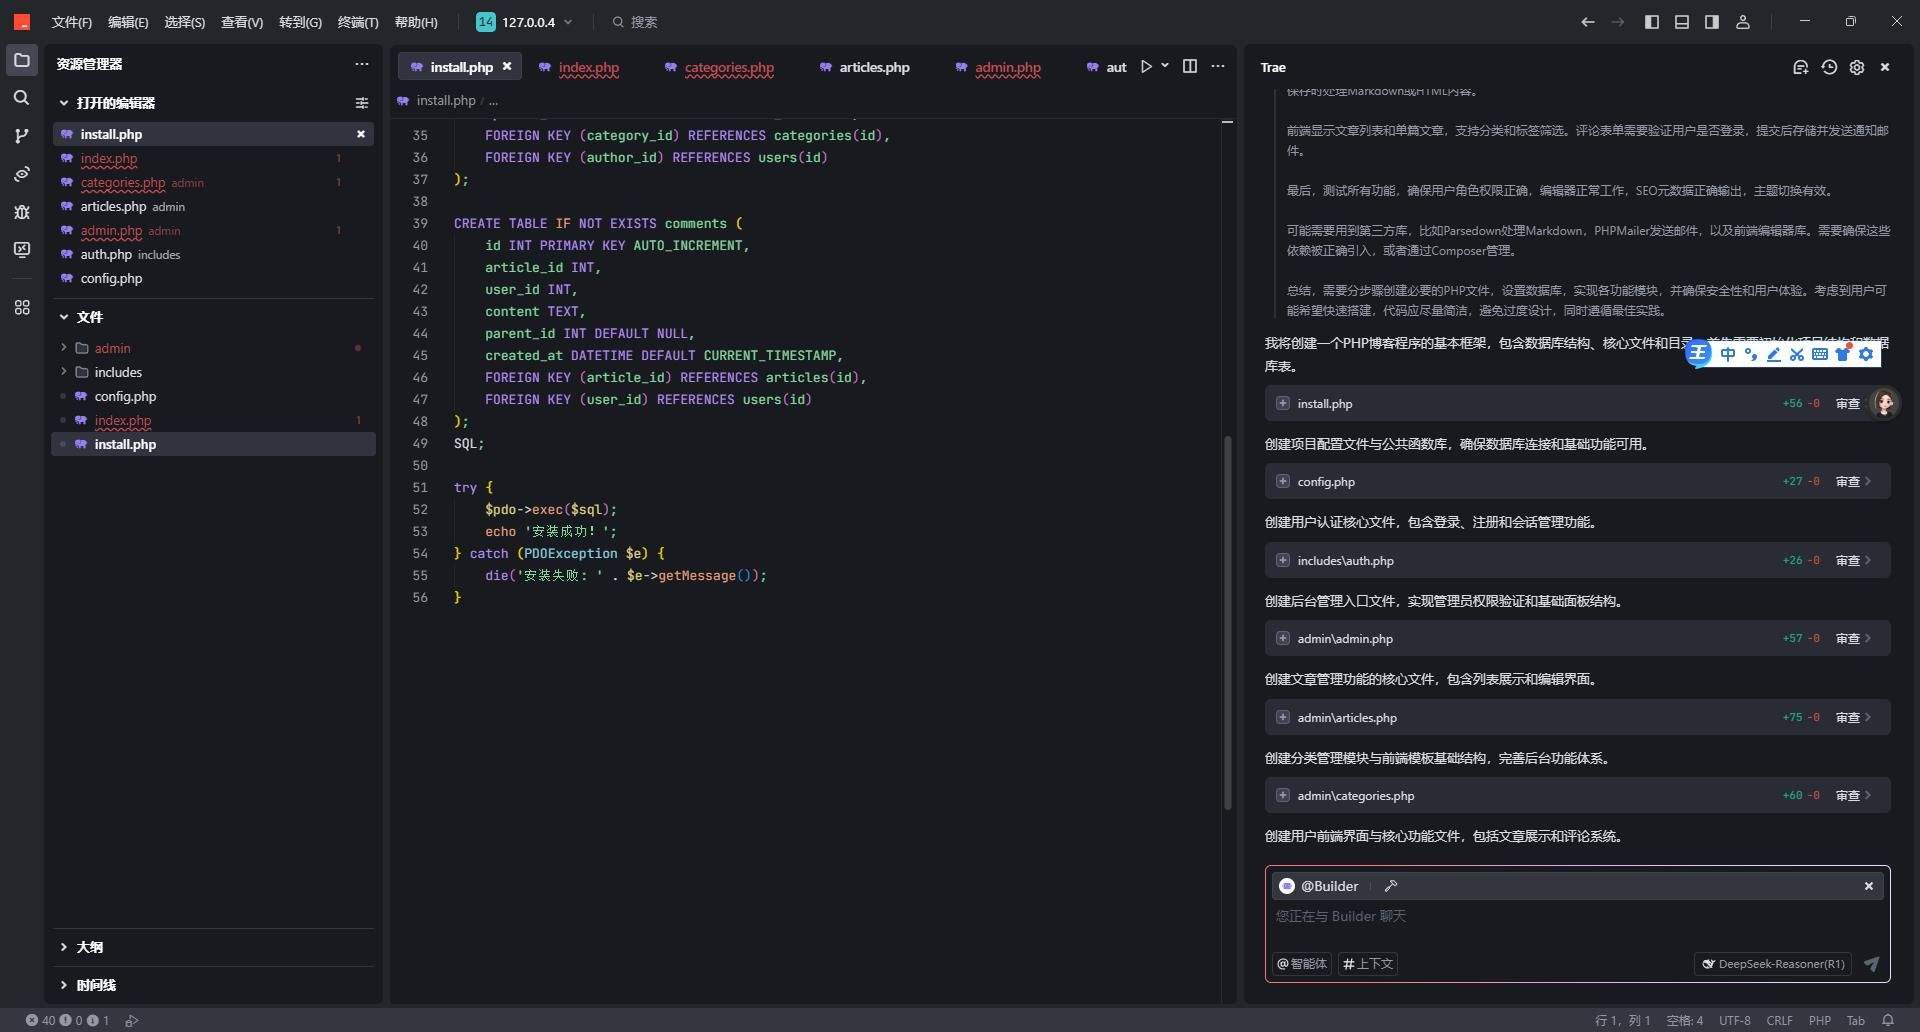Open the 编辑(E) menu

coord(128,22)
